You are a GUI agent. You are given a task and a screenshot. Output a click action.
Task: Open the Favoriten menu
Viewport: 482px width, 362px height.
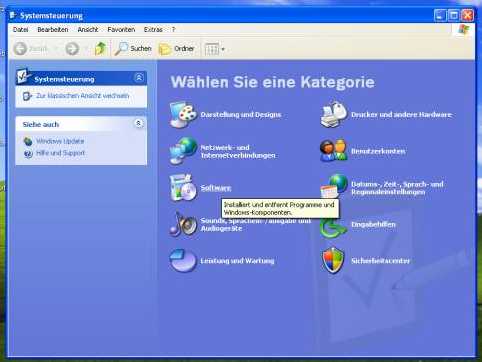121,30
